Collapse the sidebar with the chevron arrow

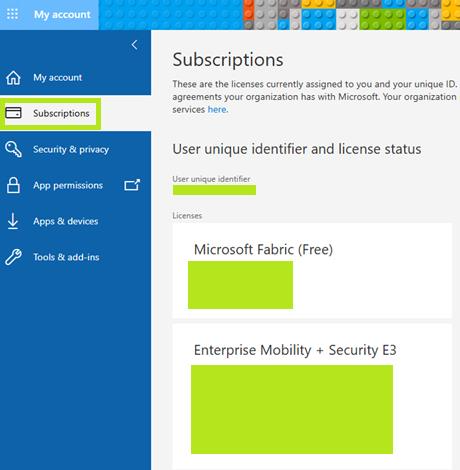tap(134, 45)
